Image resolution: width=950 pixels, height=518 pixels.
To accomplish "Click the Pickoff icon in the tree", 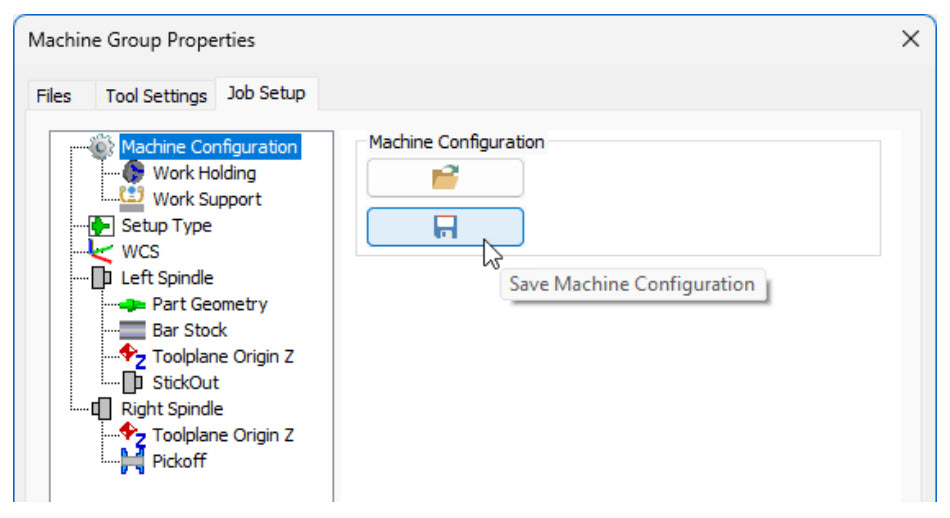I will pos(133,461).
